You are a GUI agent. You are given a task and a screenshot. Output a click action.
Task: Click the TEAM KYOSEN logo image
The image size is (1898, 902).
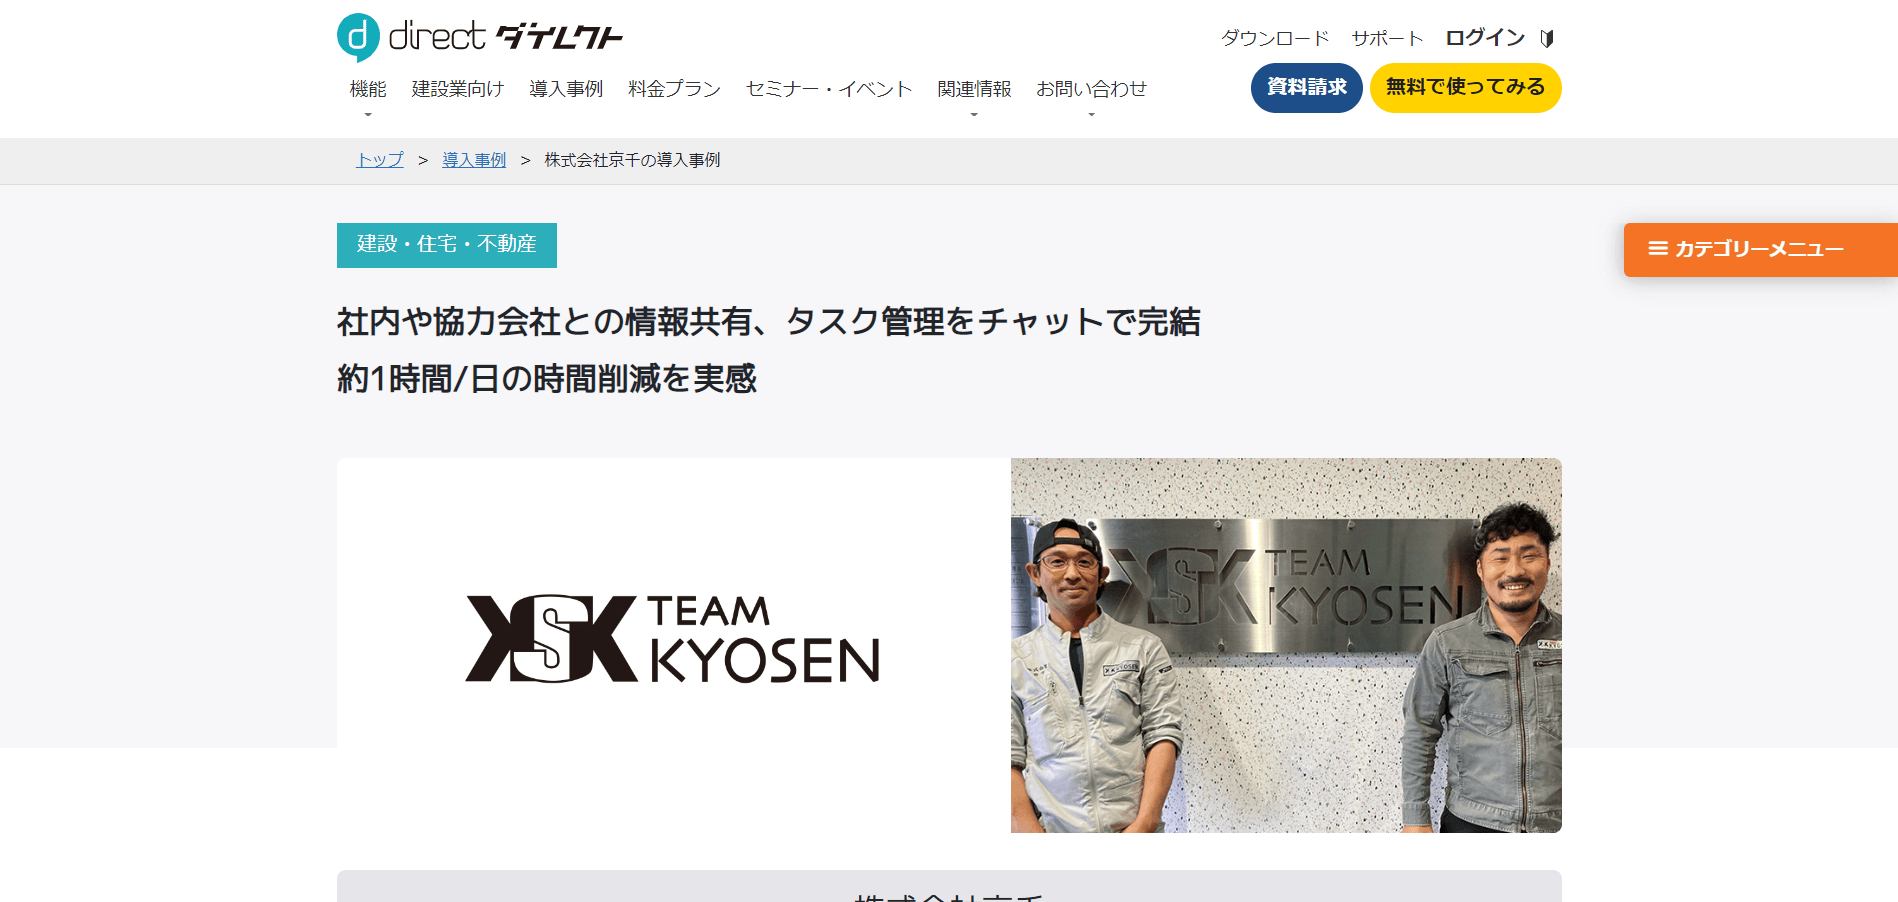673,639
